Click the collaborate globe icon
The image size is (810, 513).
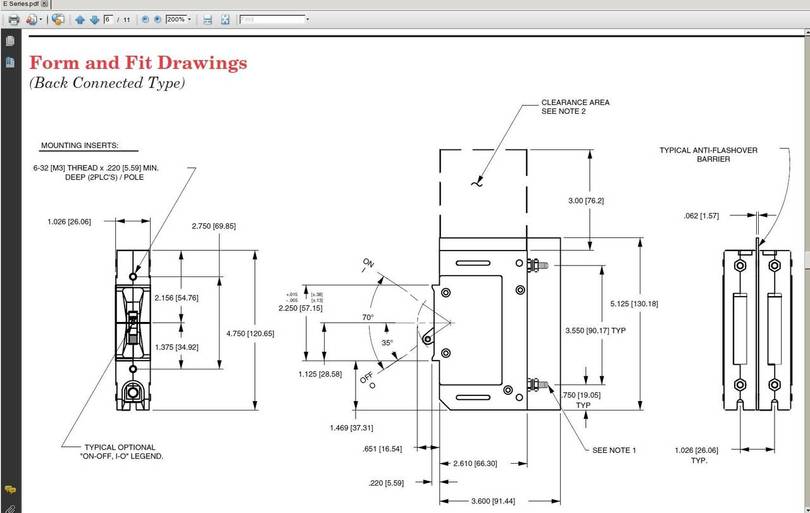pos(58,20)
